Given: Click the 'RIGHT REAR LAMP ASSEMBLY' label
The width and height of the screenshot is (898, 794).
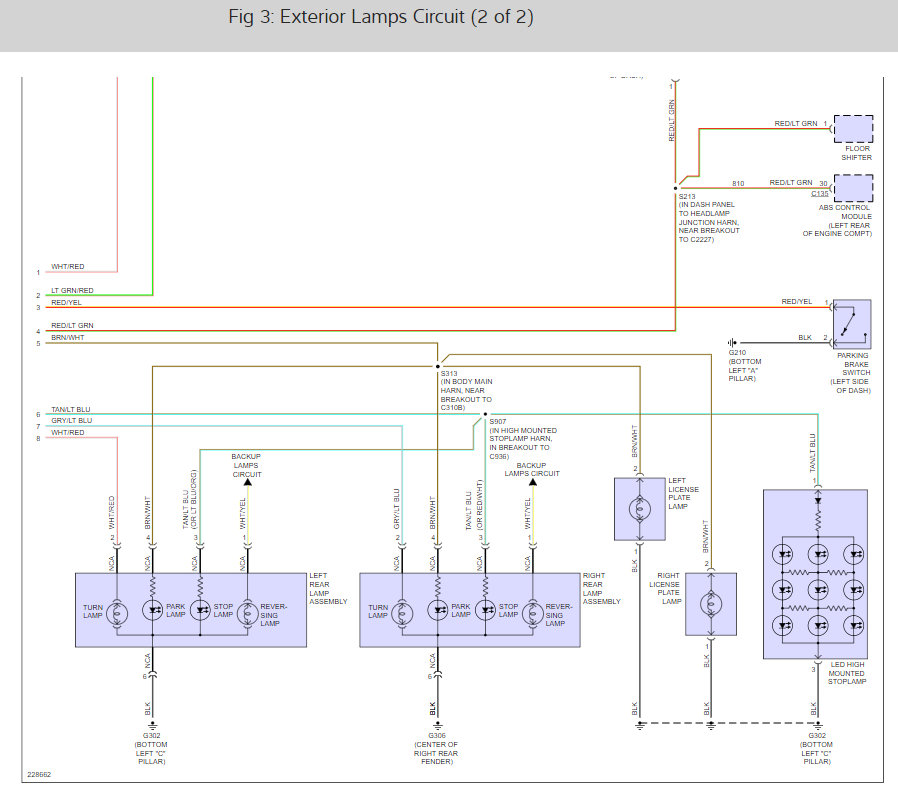Looking at the screenshot, I should point(601,588).
